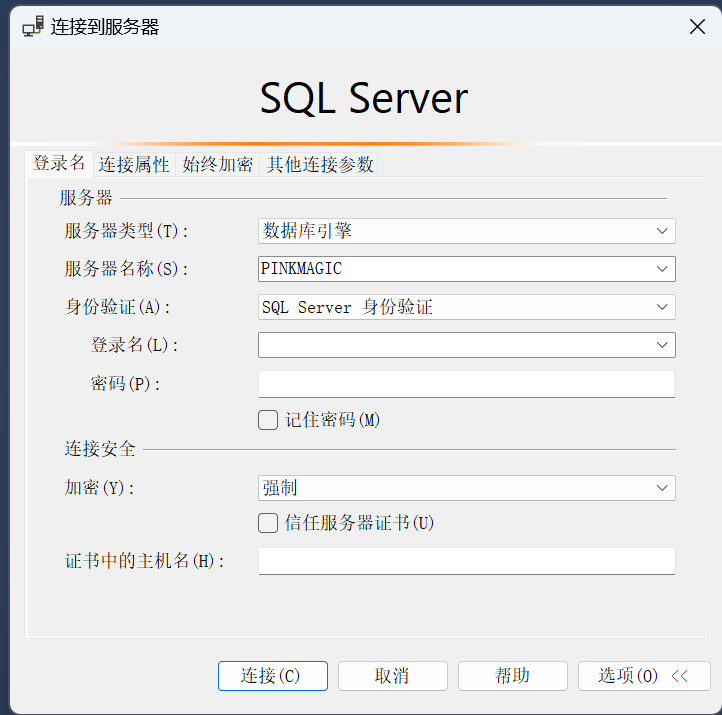Enable the 记住密码 checkbox
The image size is (722, 715).
point(268,420)
